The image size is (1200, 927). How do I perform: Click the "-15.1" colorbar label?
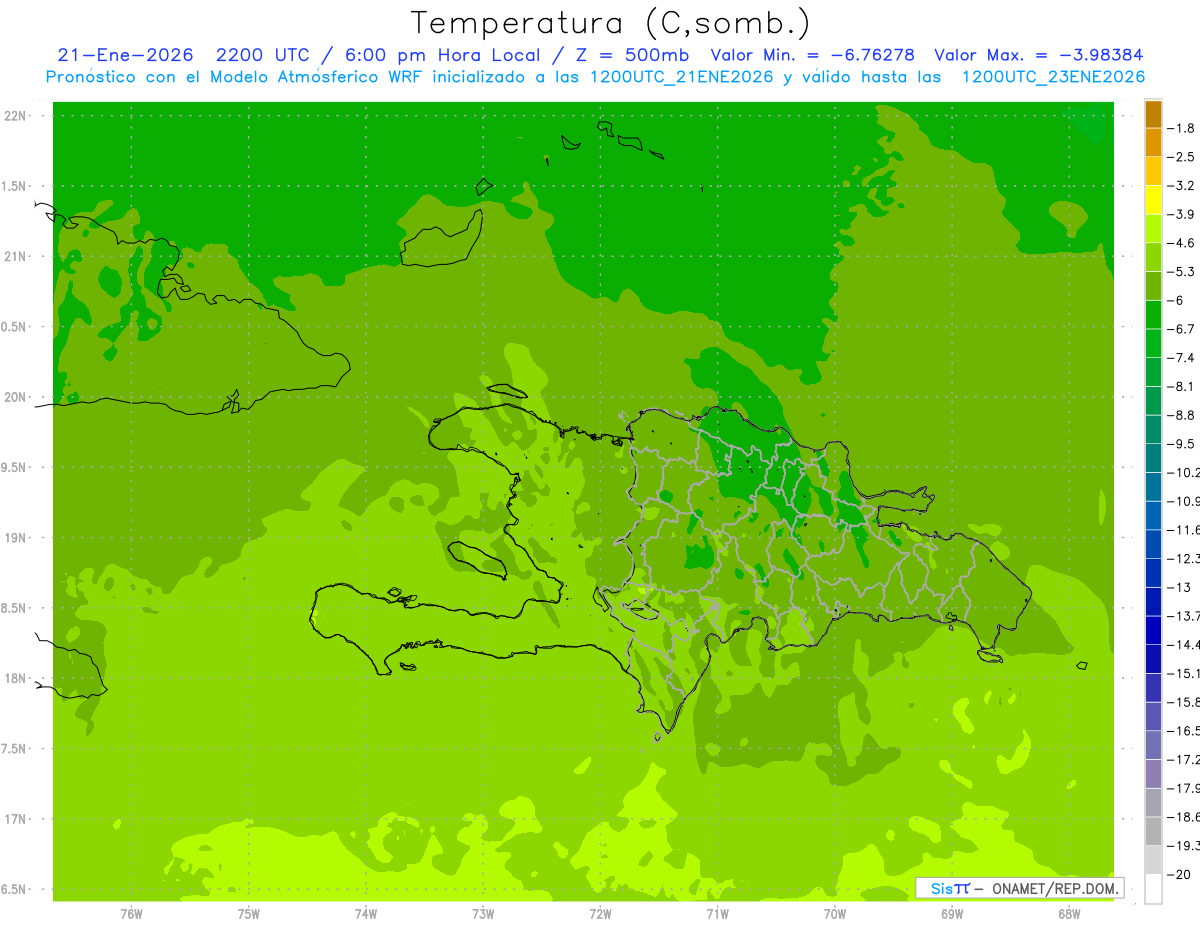1183,674
